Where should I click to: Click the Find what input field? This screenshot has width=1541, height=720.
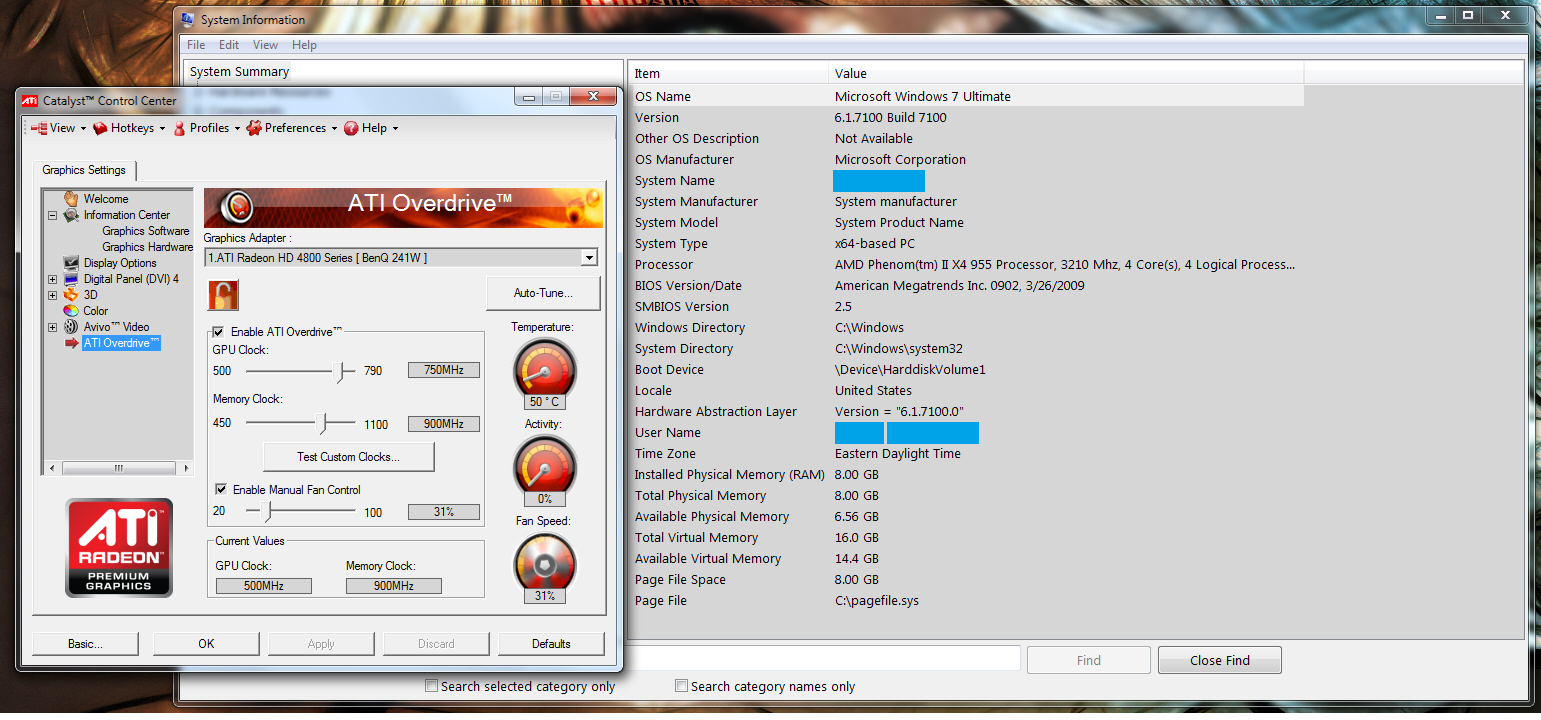[820, 658]
